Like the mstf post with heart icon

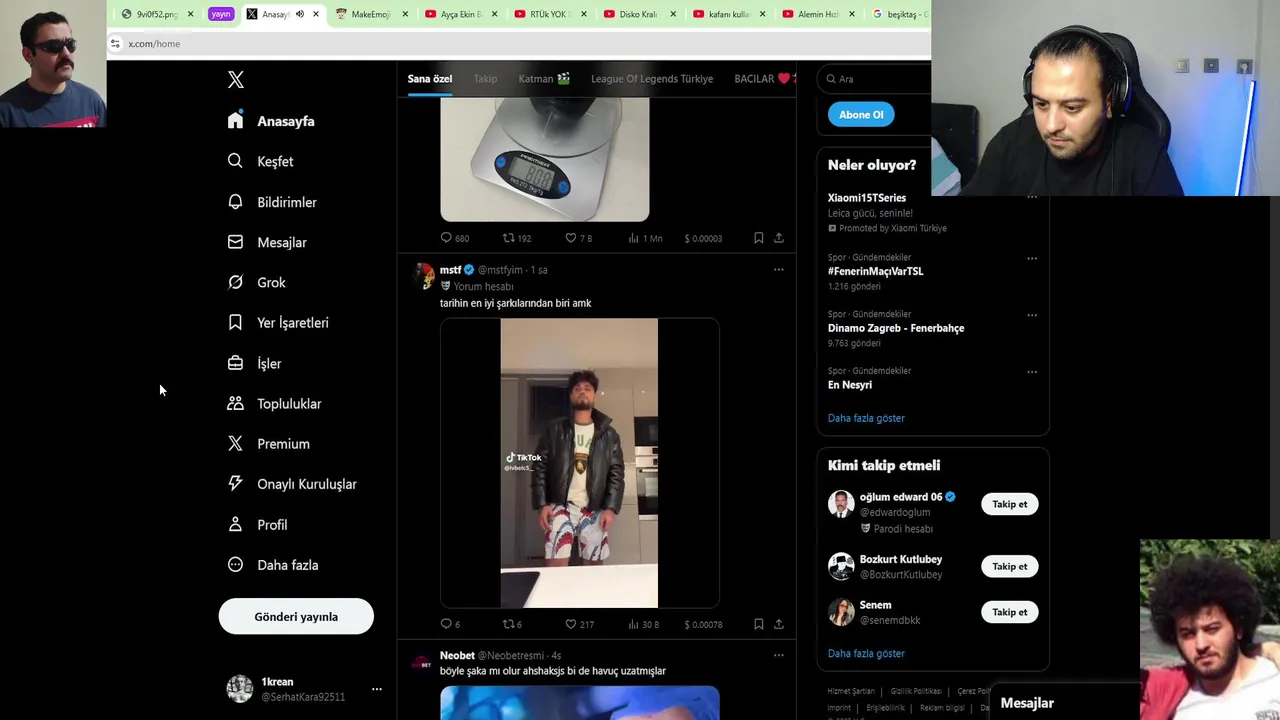pos(571,624)
